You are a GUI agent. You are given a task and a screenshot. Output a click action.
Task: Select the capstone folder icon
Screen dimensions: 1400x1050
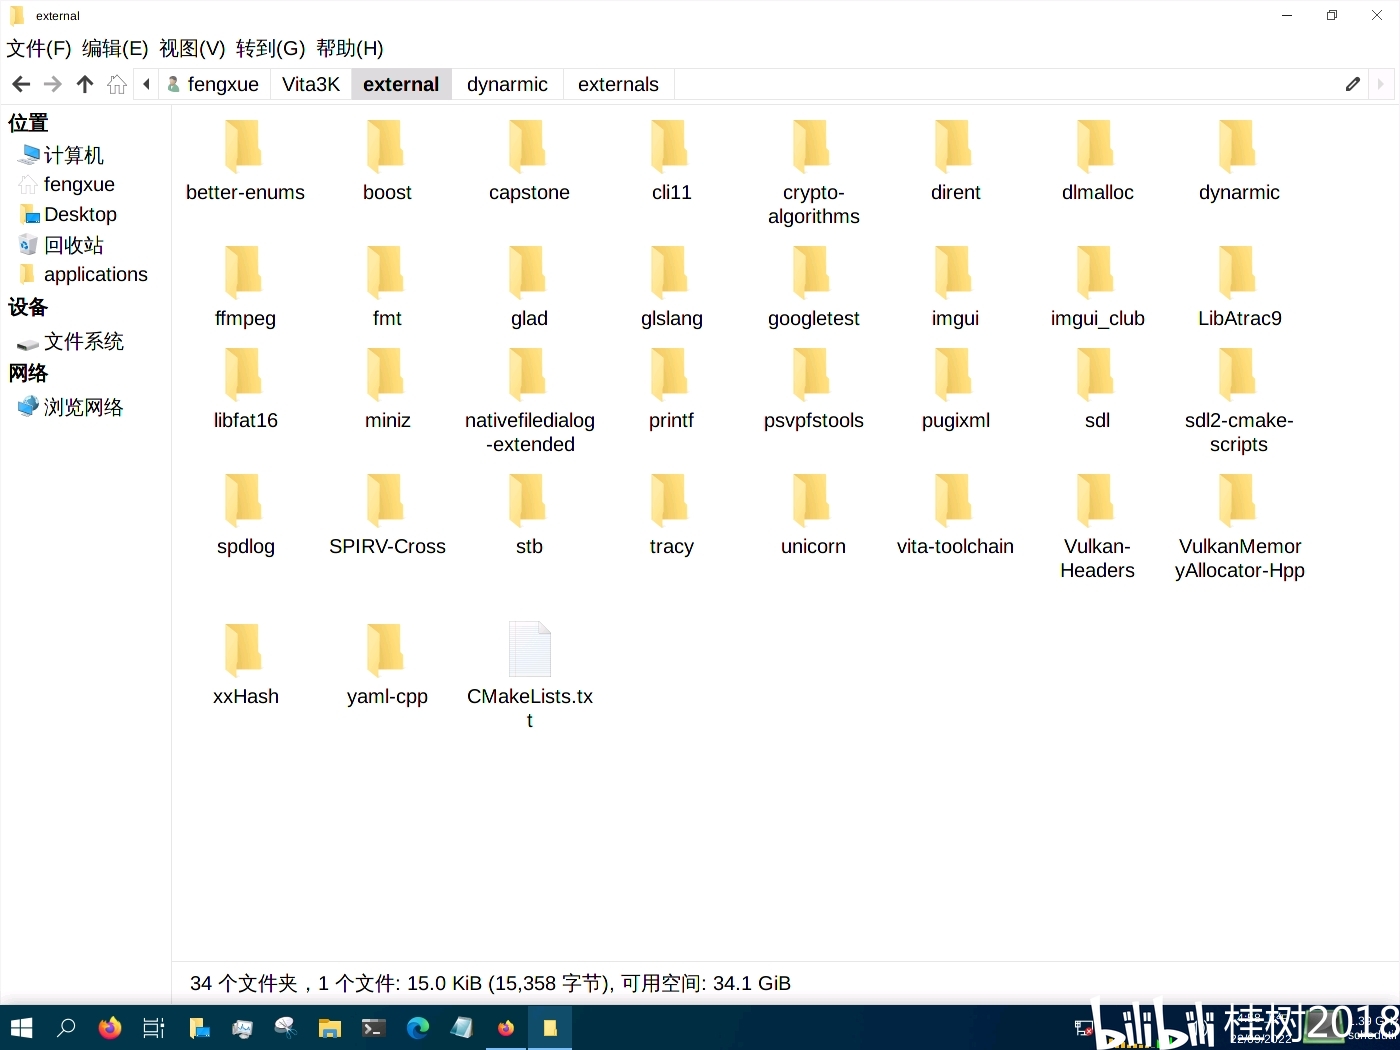click(528, 146)
